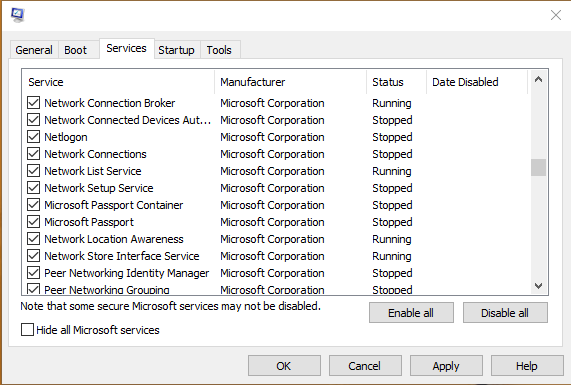Click the System Configuration window icon

17,15
